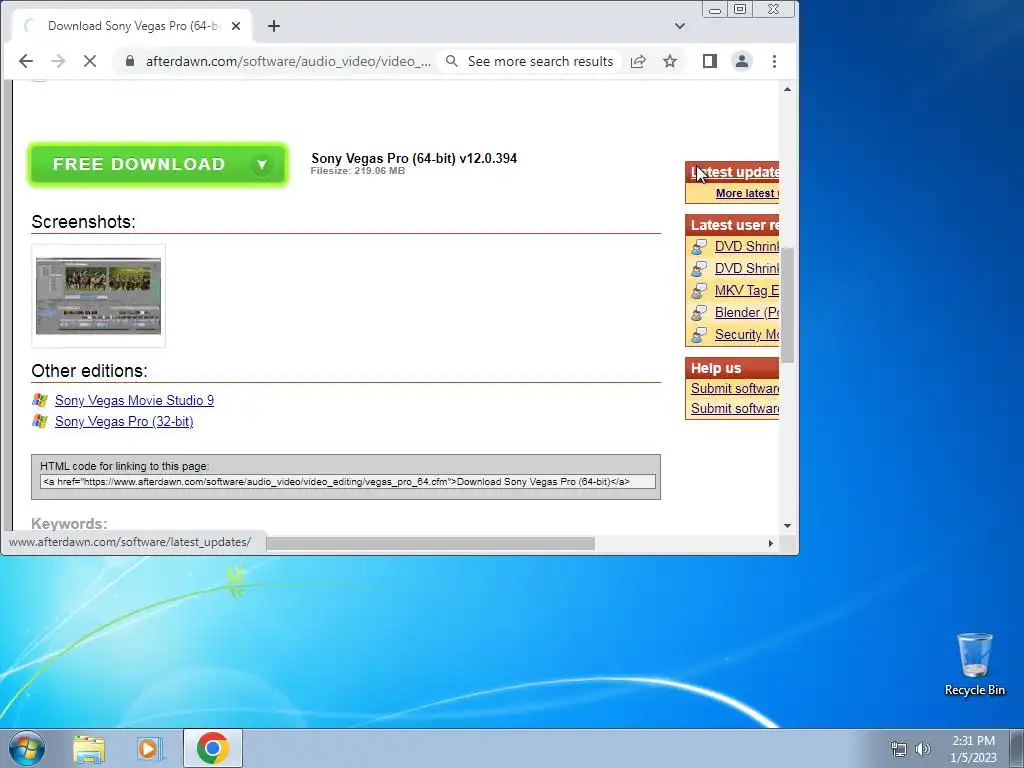Screen dimensions: 1024x768
Task: Click Windows icon beside Sony Vegas Pro (32-bit)
Action: pyautogui.click(x=40, y=421)
